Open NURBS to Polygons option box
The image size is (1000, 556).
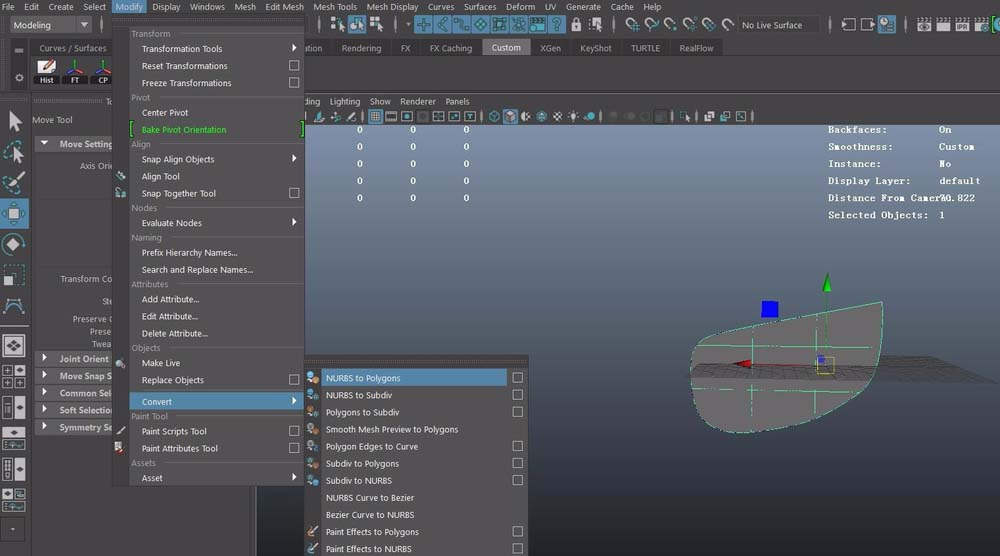517,378
